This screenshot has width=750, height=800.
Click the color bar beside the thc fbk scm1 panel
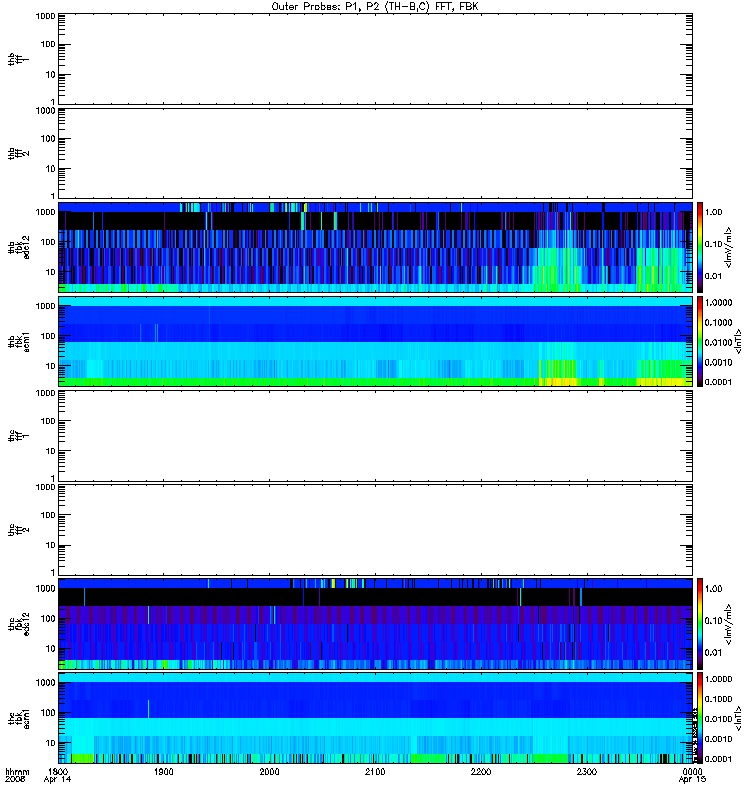[x=700, y=718]
